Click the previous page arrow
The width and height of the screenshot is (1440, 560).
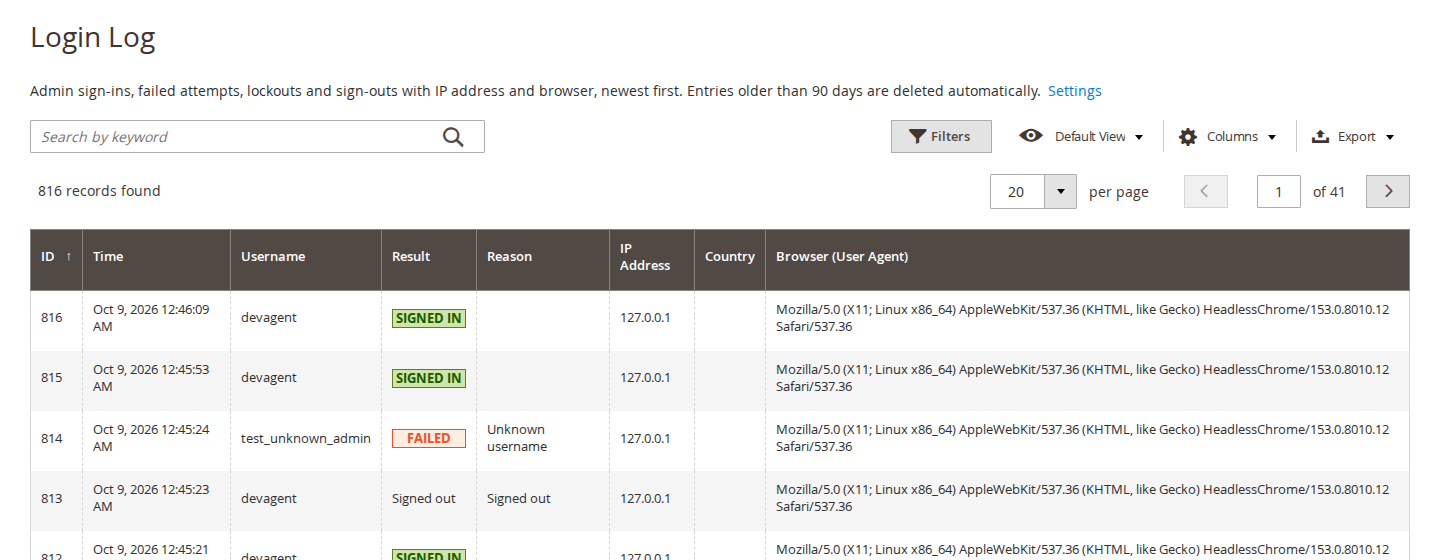coord(1206,192)
